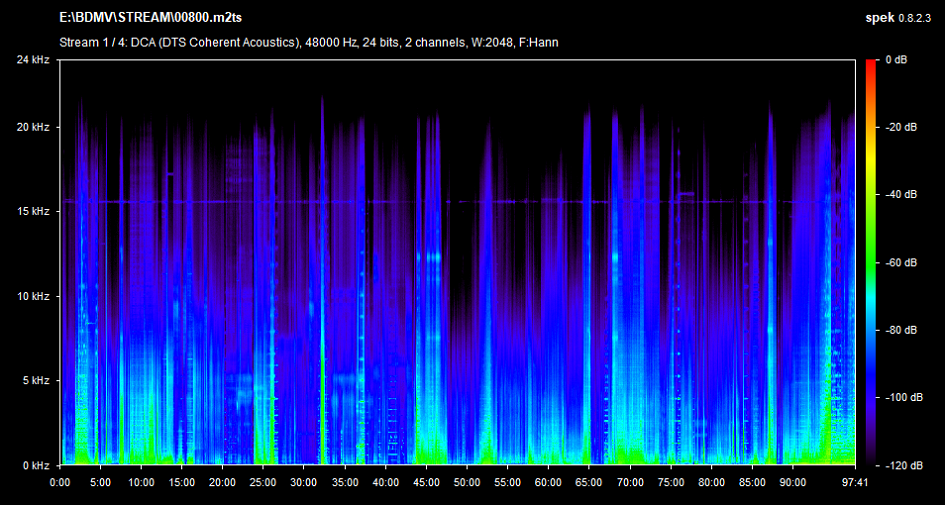The height and width of the screenshot is (505, 945).
Task: Click the 15 kHz frequency axis label
Action: (x=33, y=212)
